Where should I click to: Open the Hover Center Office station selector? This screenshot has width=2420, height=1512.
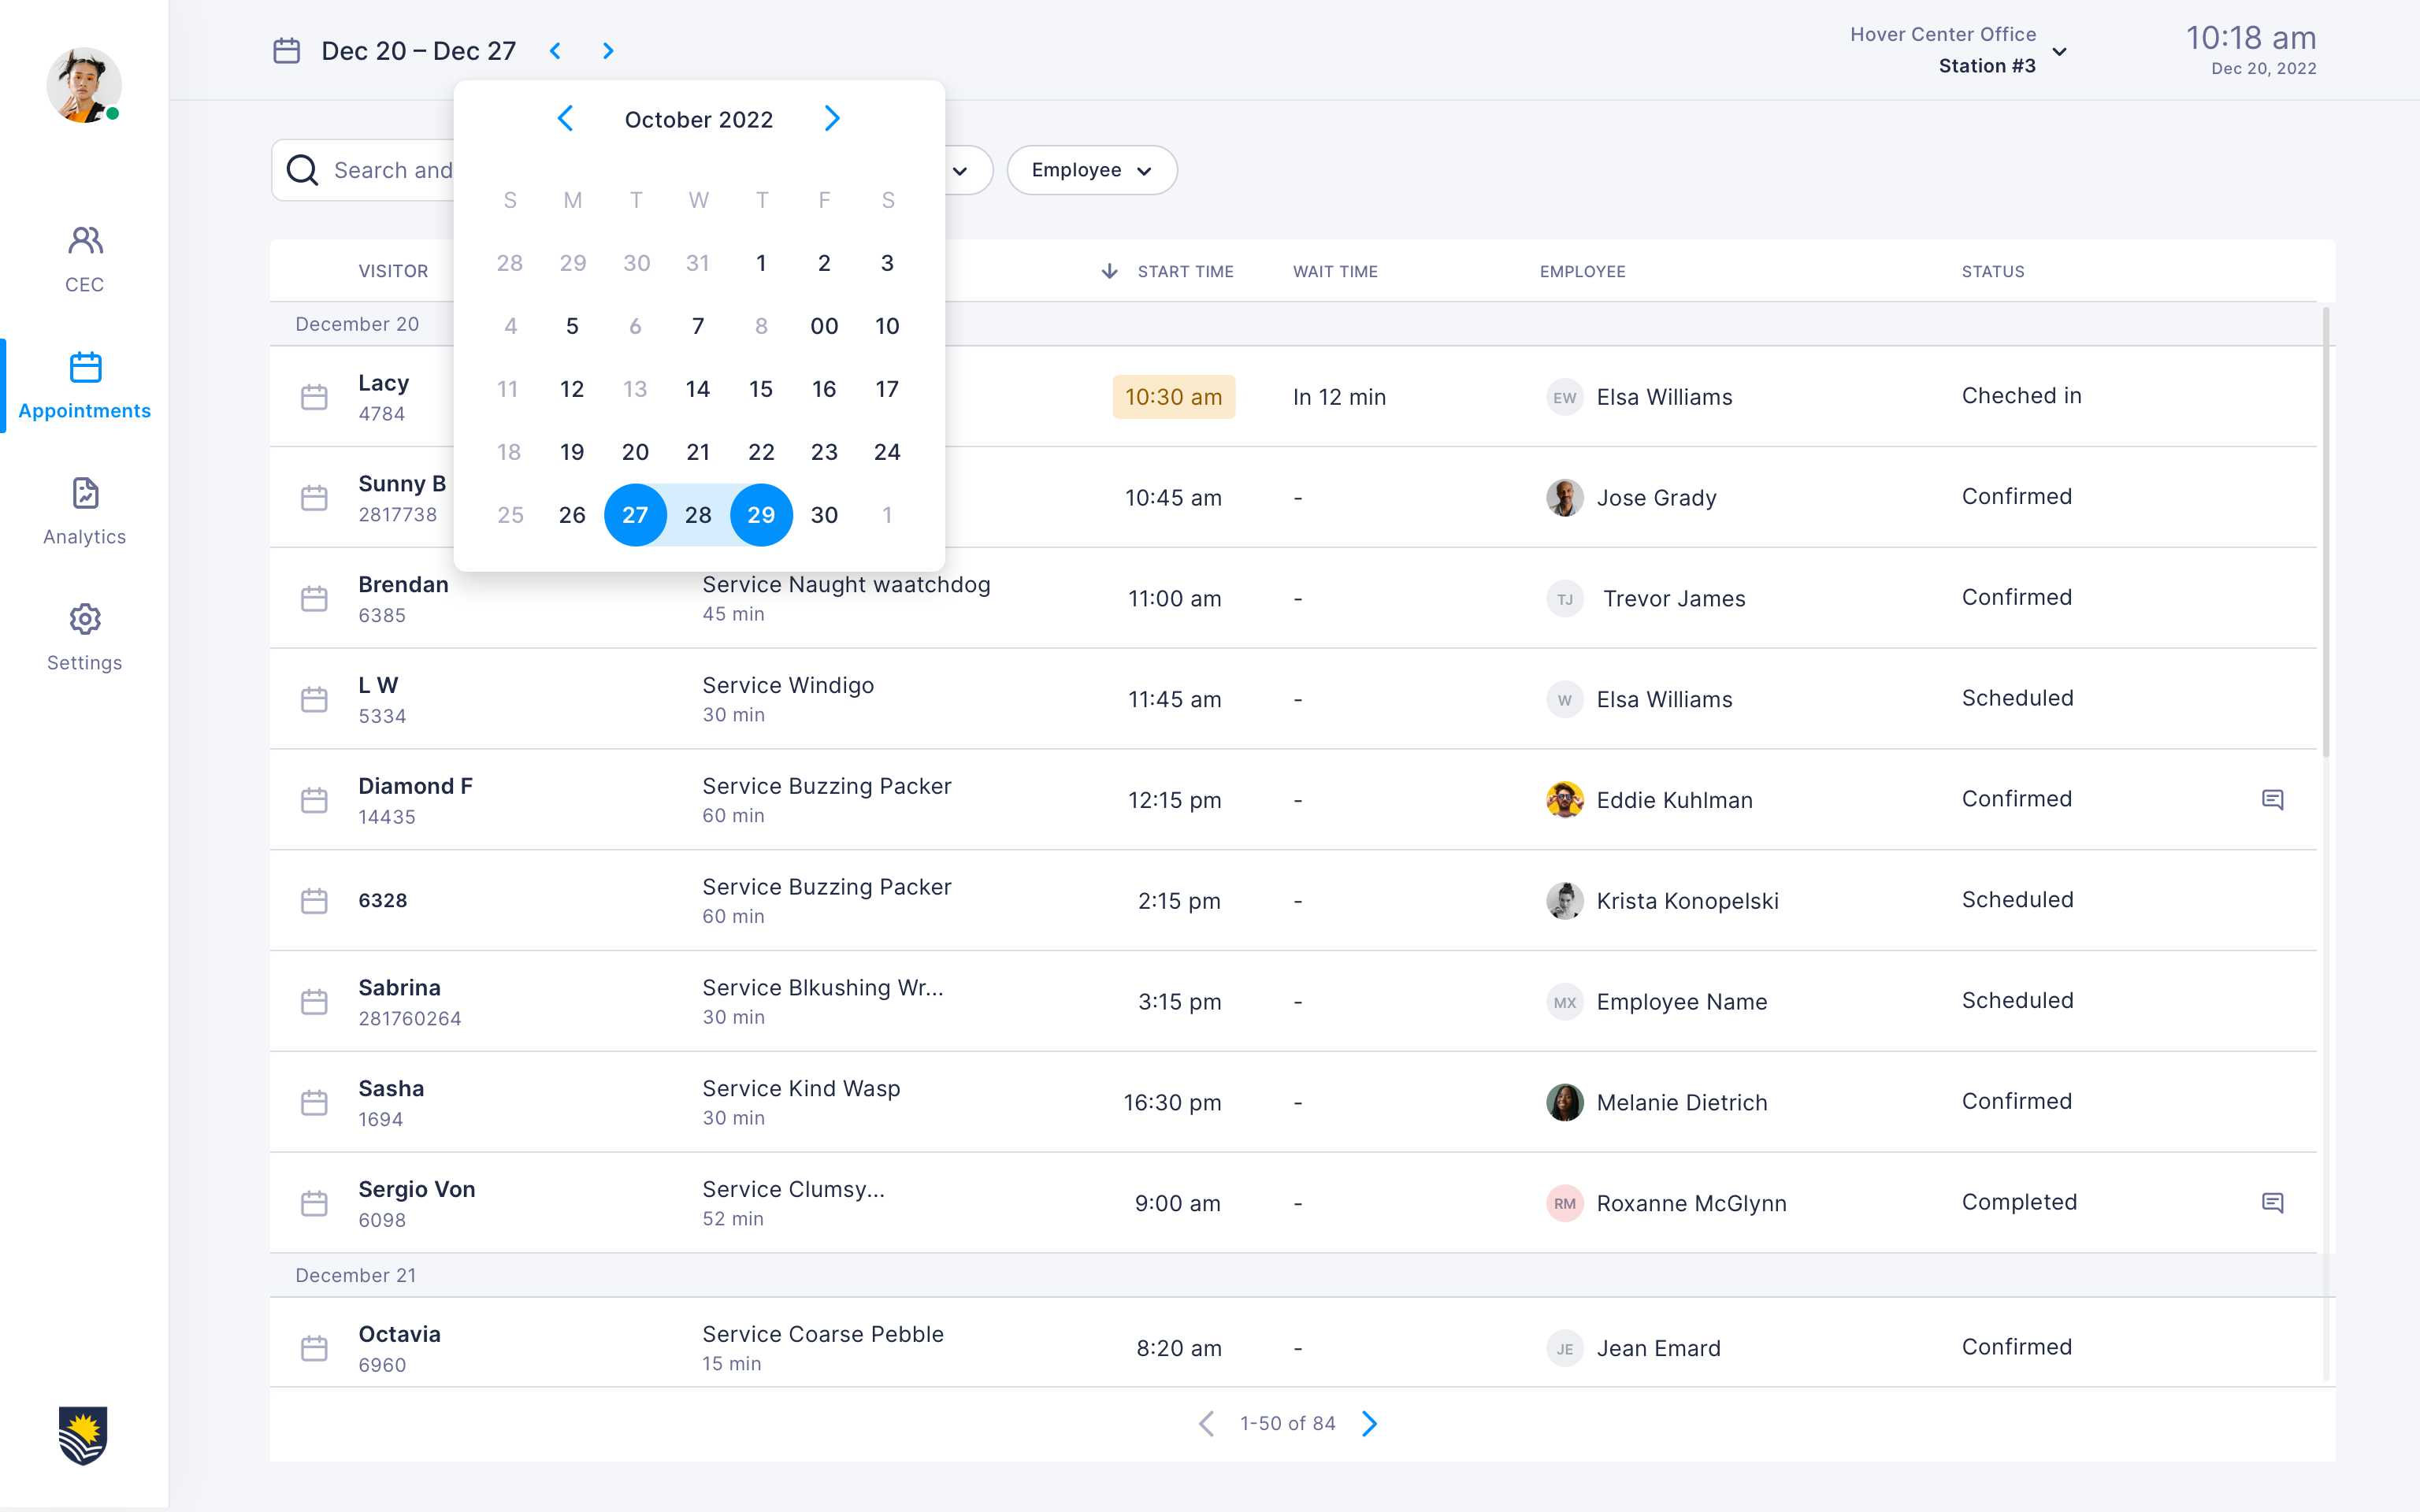tap(1958, 50)
